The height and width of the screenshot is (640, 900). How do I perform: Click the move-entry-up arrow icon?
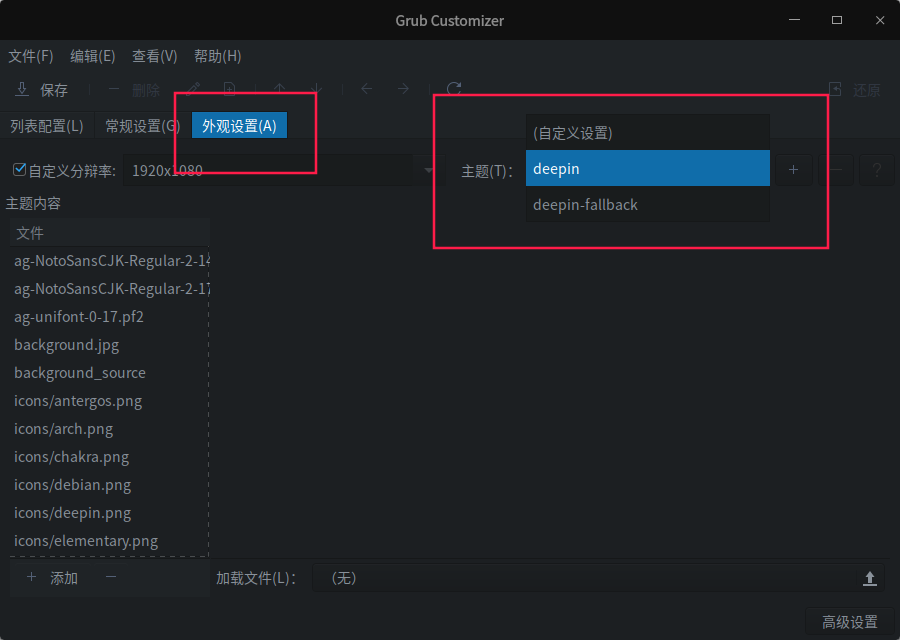click(279, 89)
